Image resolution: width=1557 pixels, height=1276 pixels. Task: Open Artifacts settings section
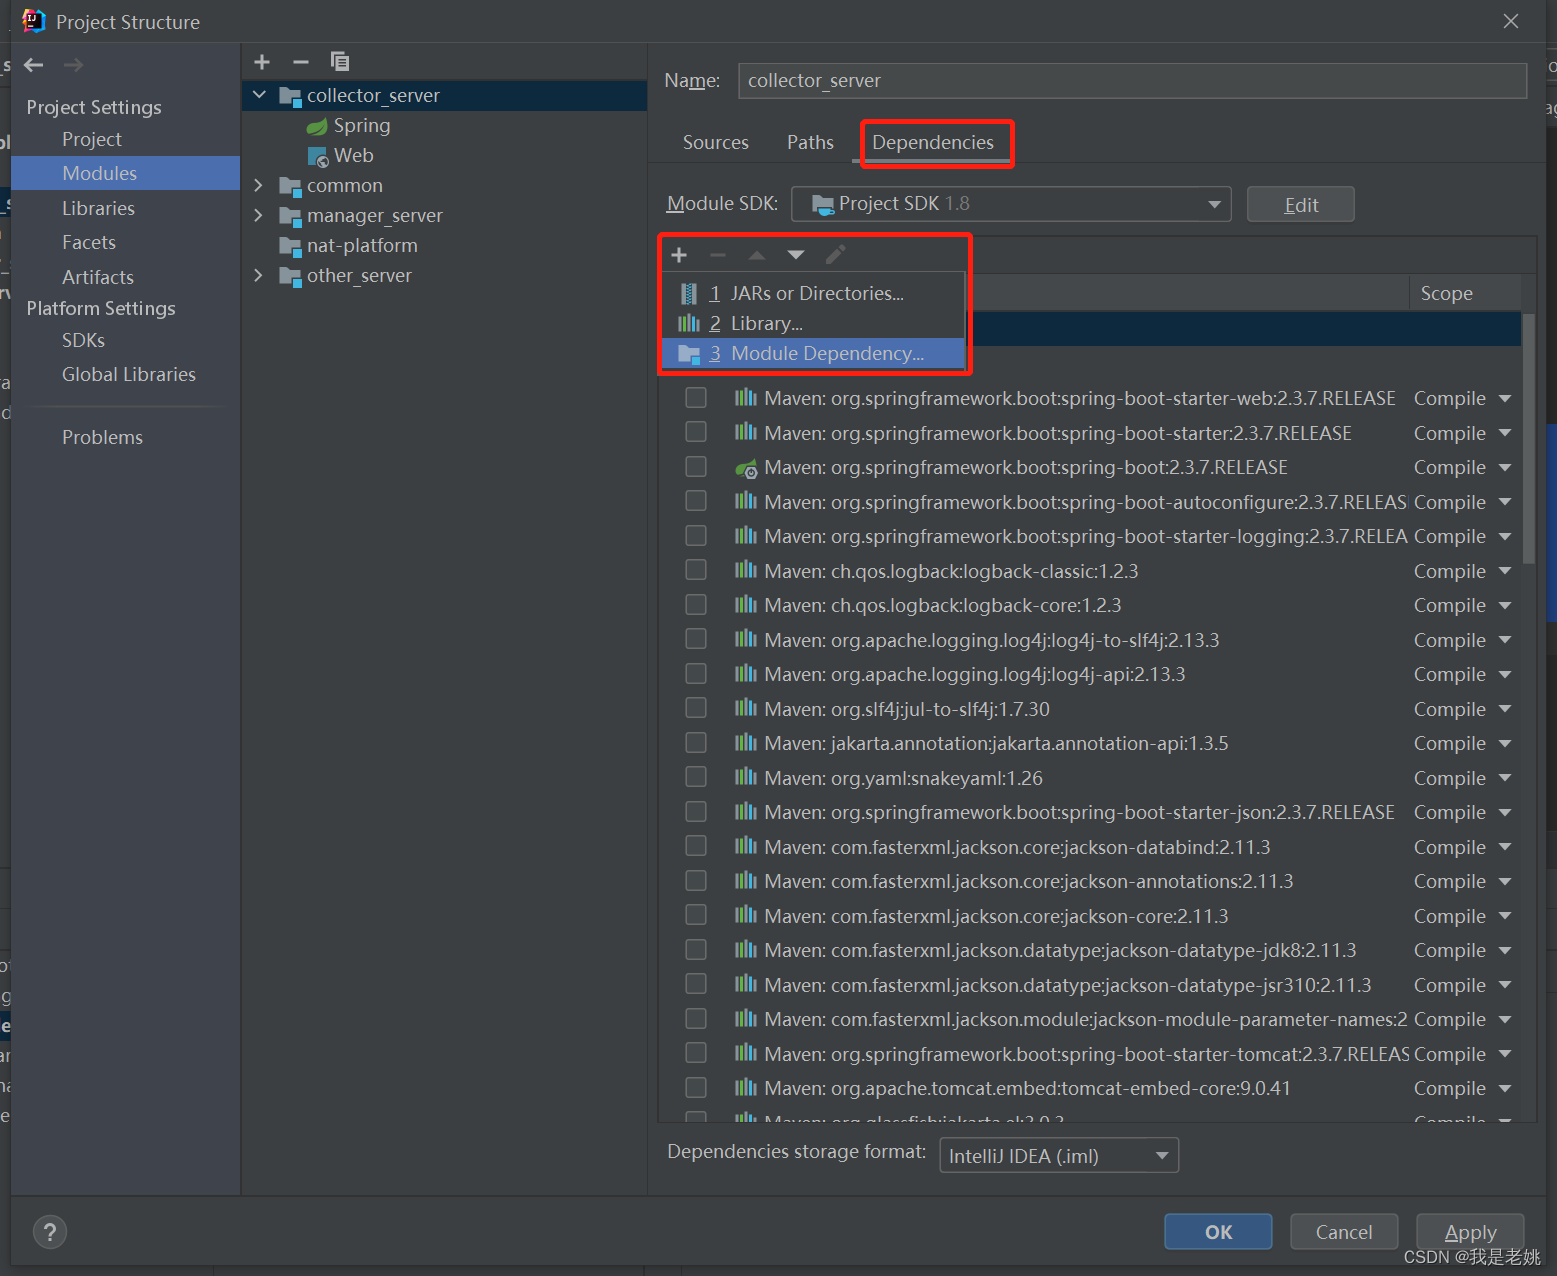click(98, 277)
